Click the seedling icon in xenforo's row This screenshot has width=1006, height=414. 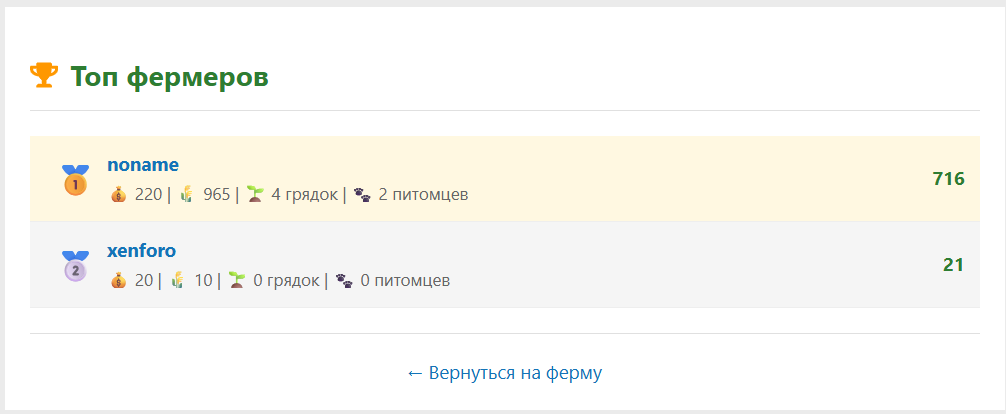(x=237, y=280)
